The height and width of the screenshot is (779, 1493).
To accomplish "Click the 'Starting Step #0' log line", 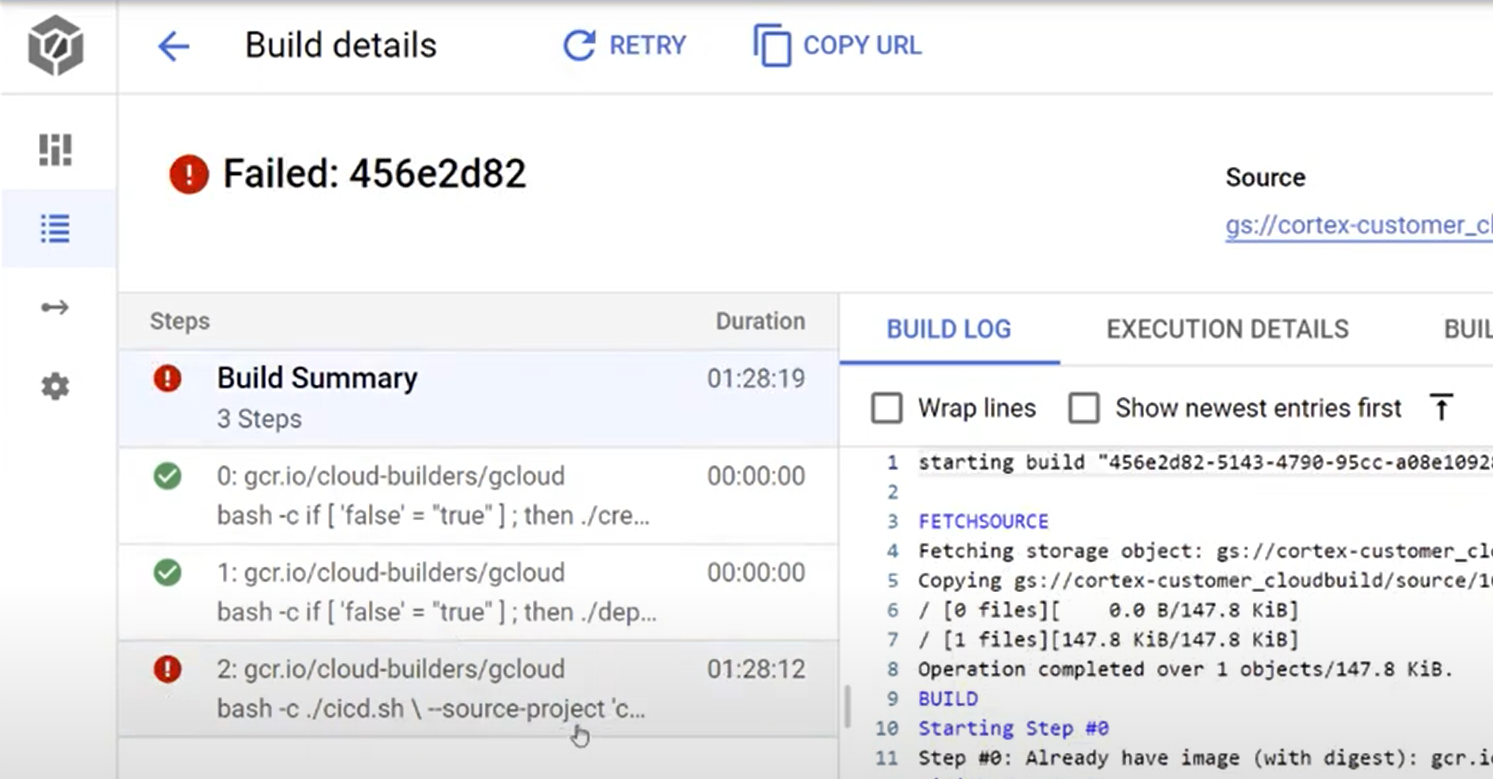I will pos(1013,728).
